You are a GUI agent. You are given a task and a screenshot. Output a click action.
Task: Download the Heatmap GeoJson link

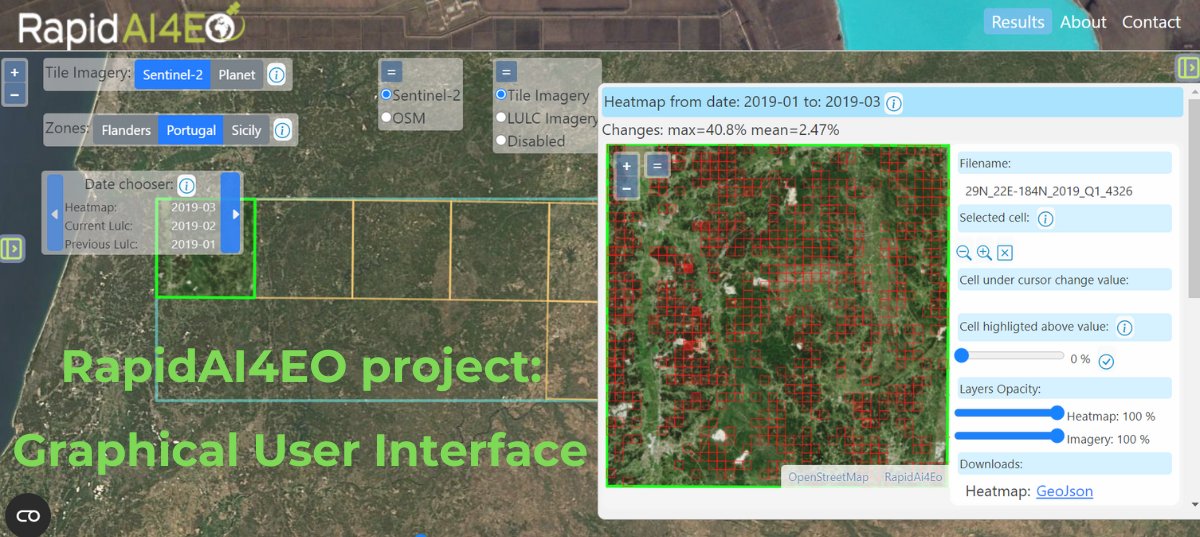(x=1064, y=491)
